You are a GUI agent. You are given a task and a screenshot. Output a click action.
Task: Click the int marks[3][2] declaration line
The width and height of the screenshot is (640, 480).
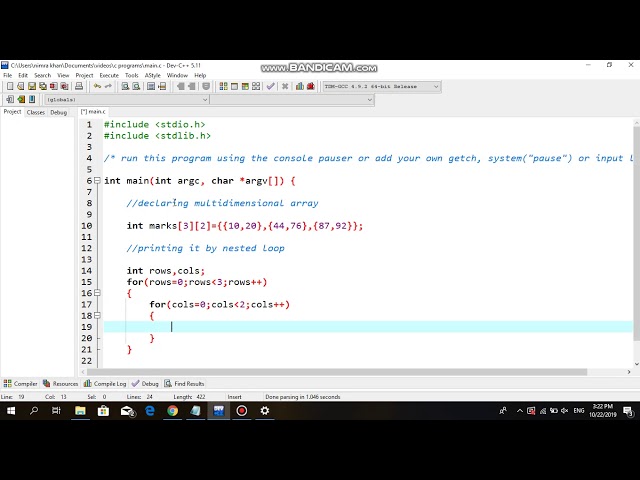tap(244, 226)
